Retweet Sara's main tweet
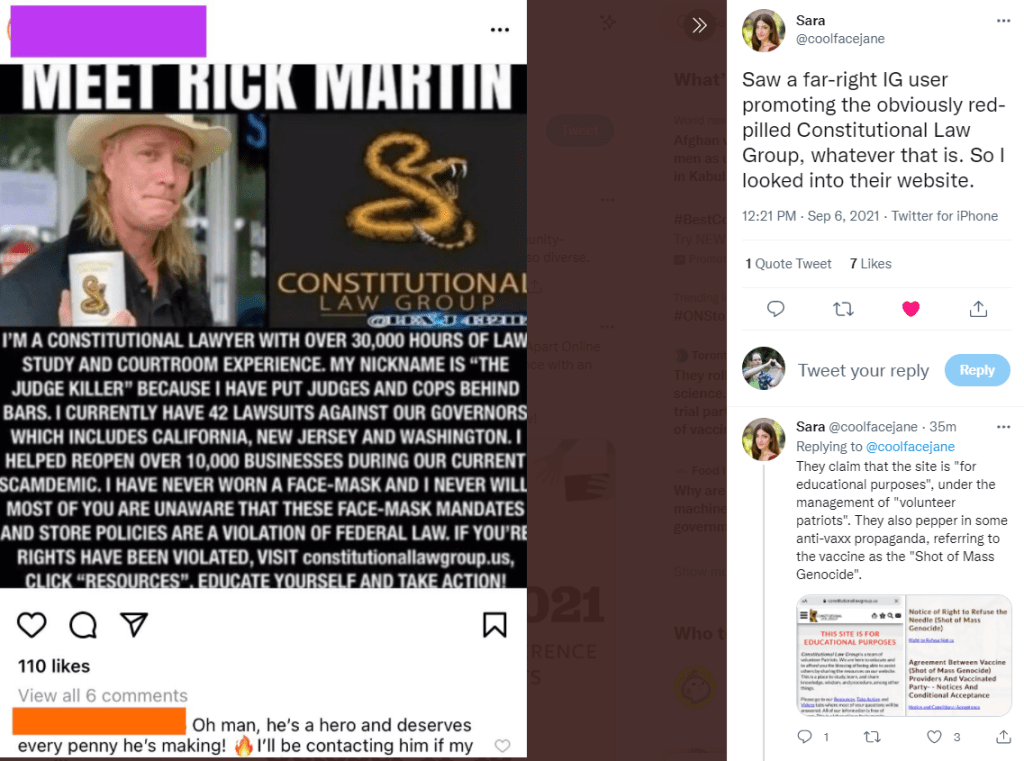This screenshot has height=761, width=1024. point(843,308)
